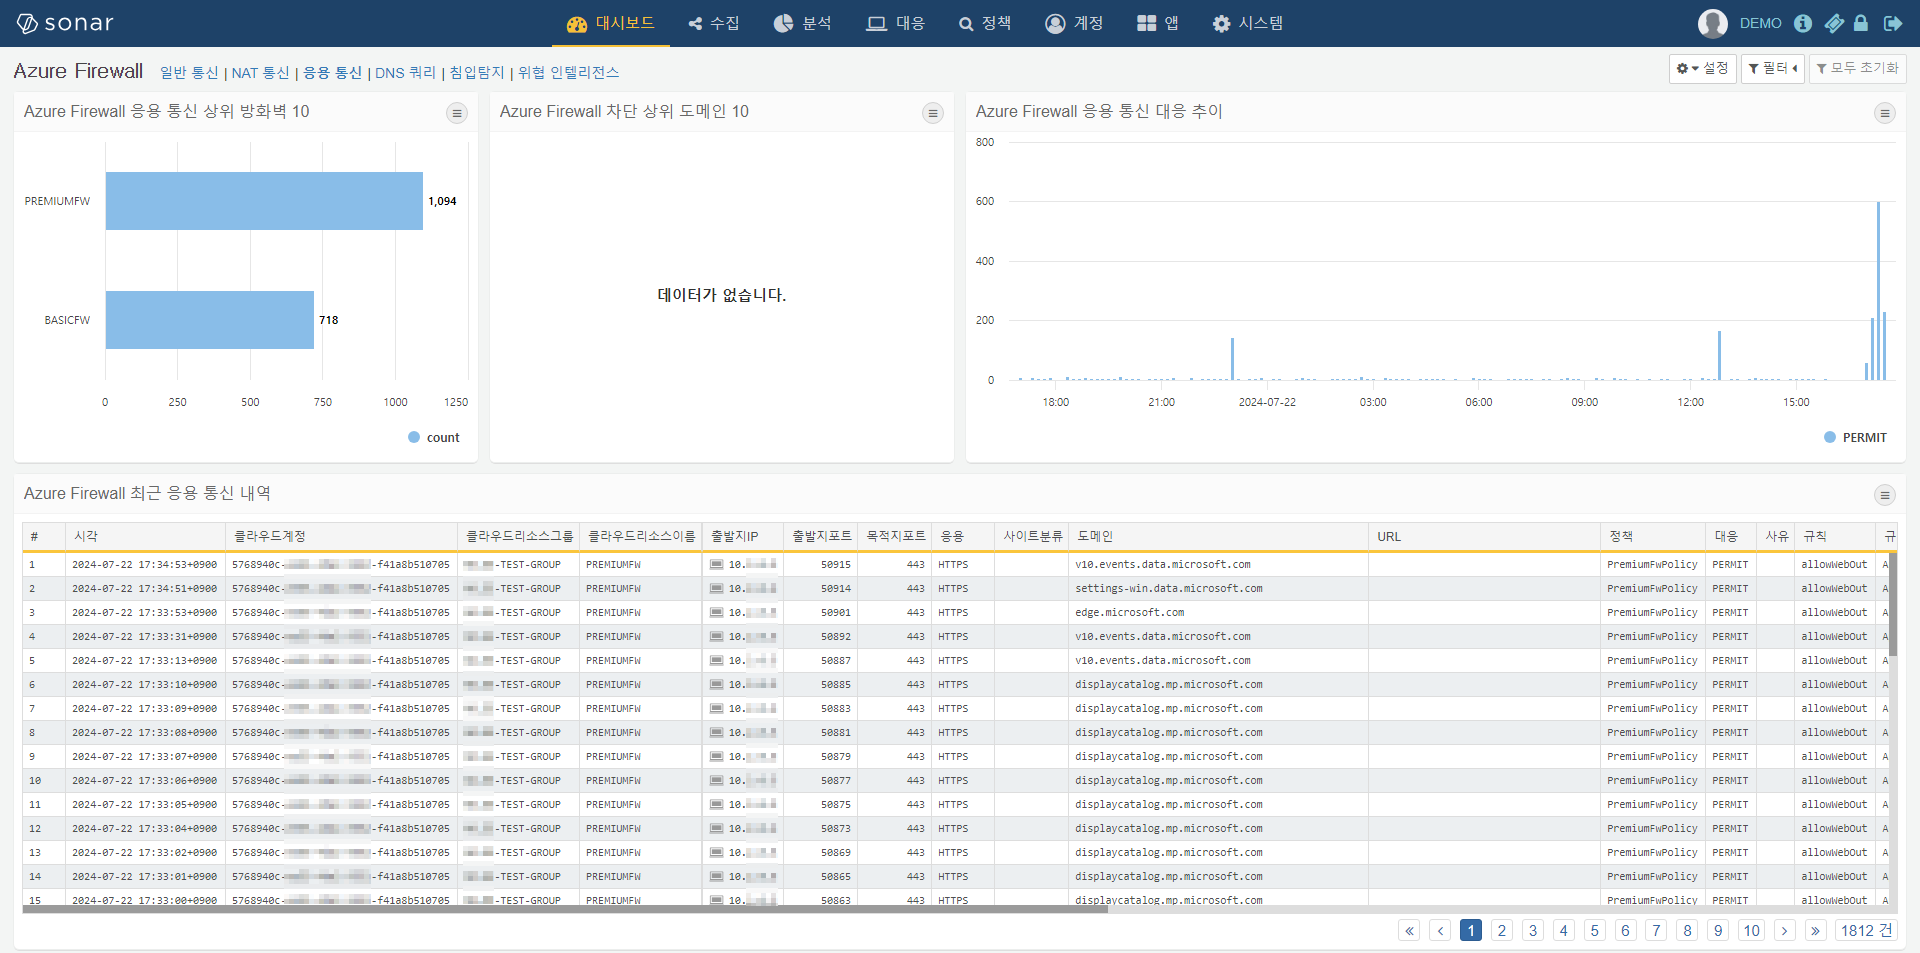Click the DEMO user avatar
Image resolution: width=1920 pixels, height=953 pixels.
coord(1712,23)
